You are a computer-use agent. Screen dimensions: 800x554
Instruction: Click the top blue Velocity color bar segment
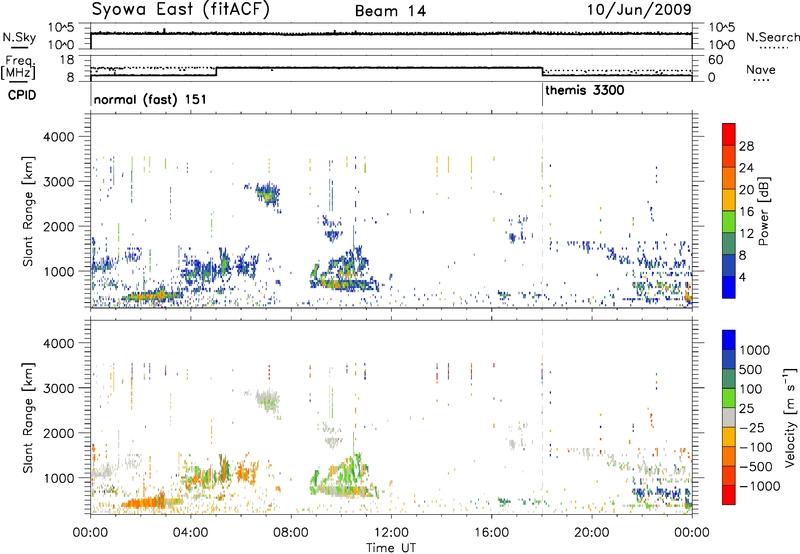pos(729,340)
